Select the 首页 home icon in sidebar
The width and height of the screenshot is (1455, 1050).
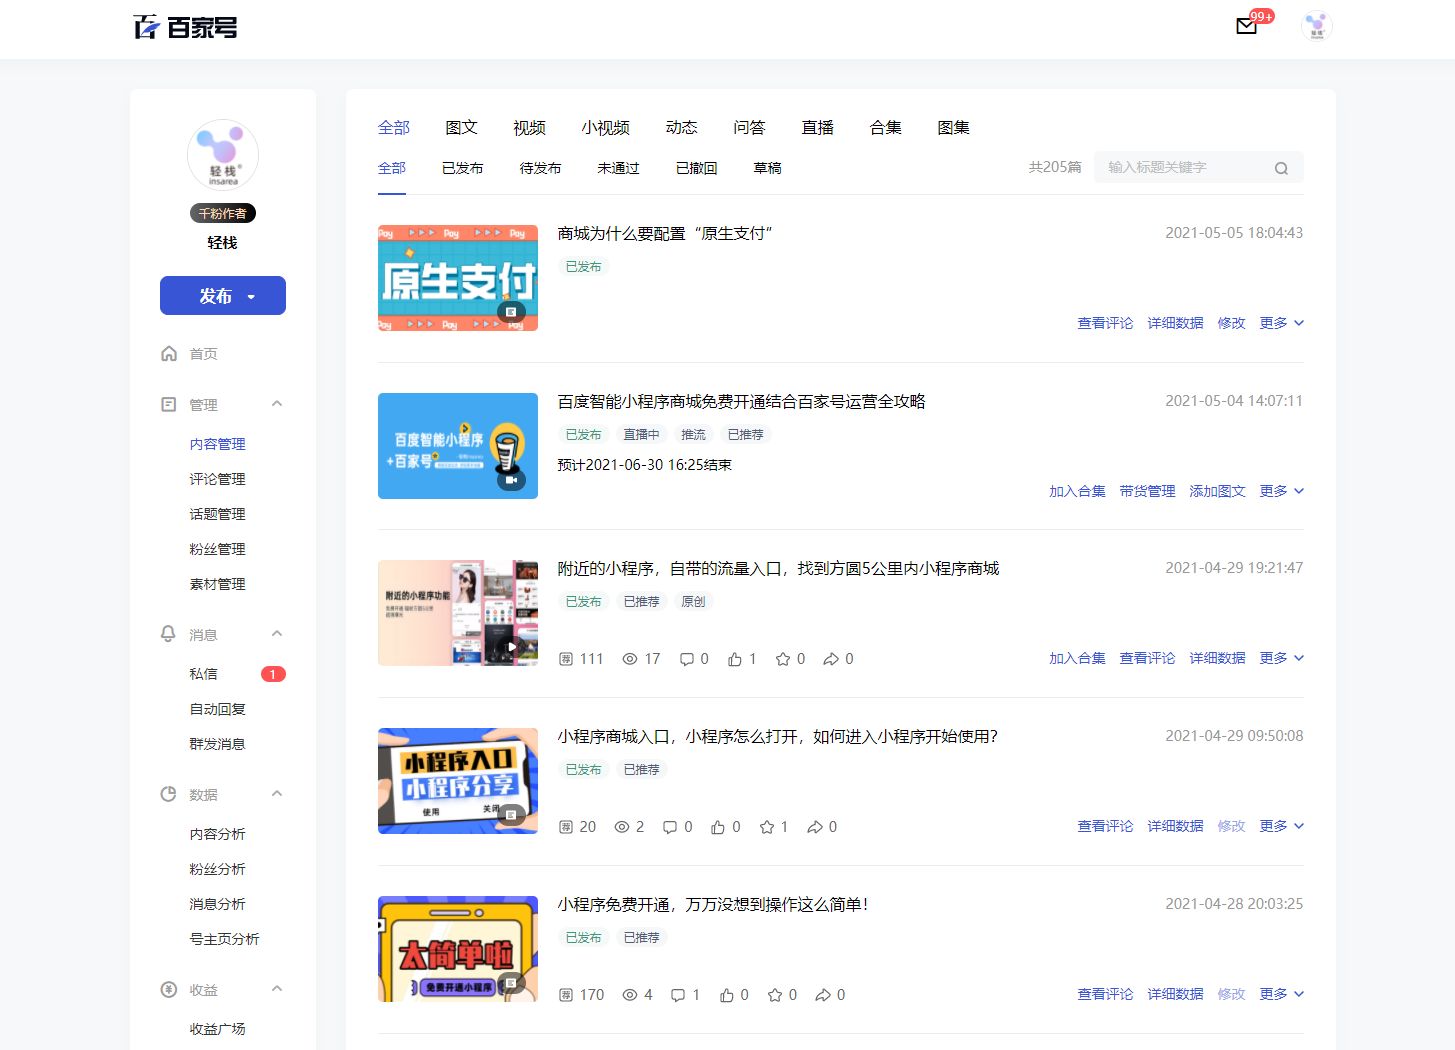169,353
